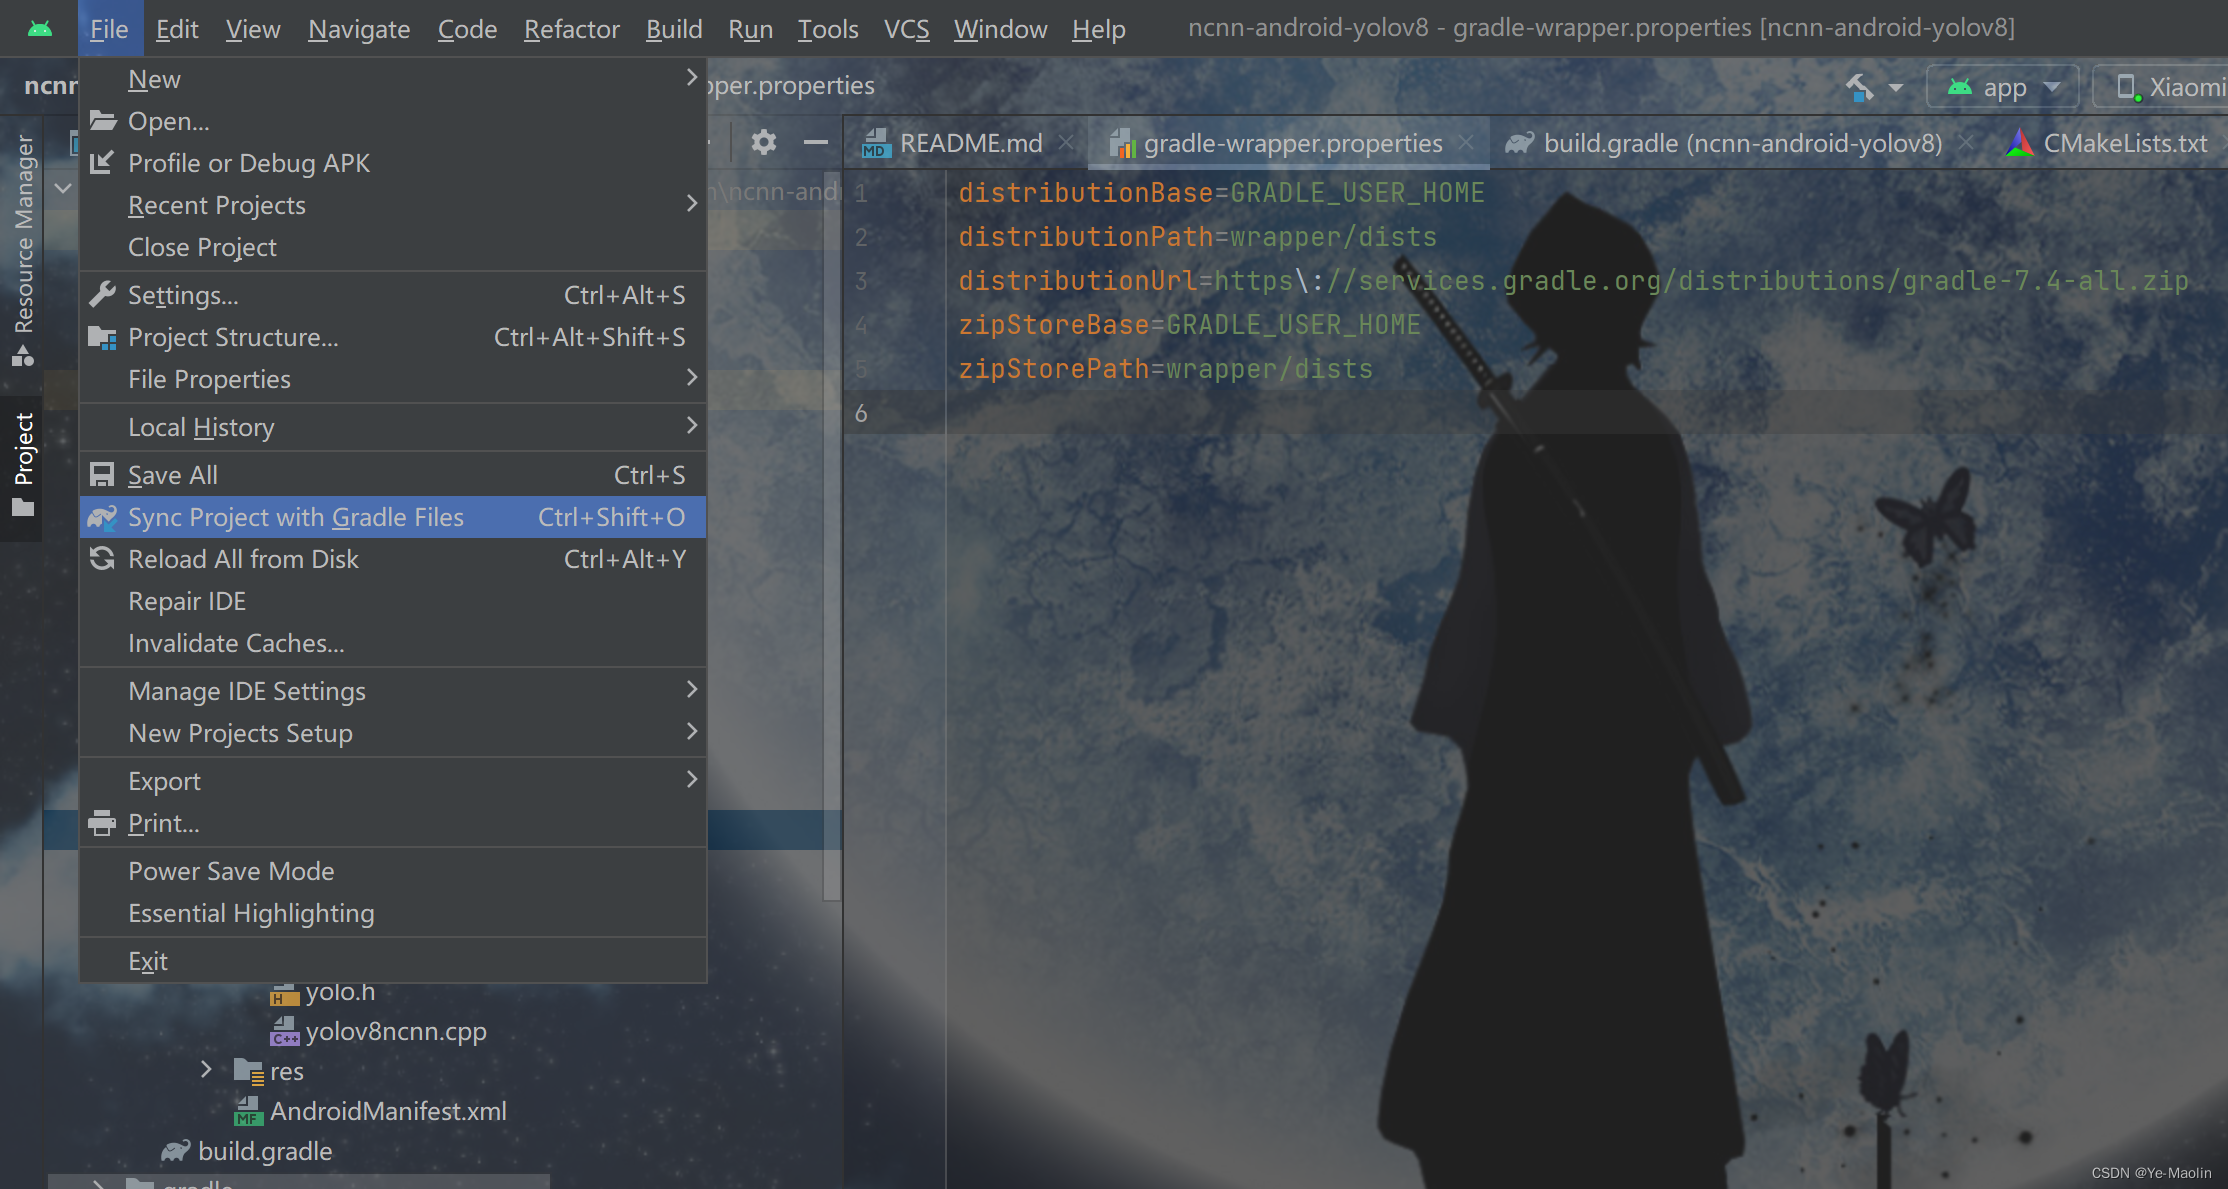The width and height of the screenshot is (2228, 1189).
Task: Click the CMakeLists.txt tab triangle icon
Action: 2020,143
